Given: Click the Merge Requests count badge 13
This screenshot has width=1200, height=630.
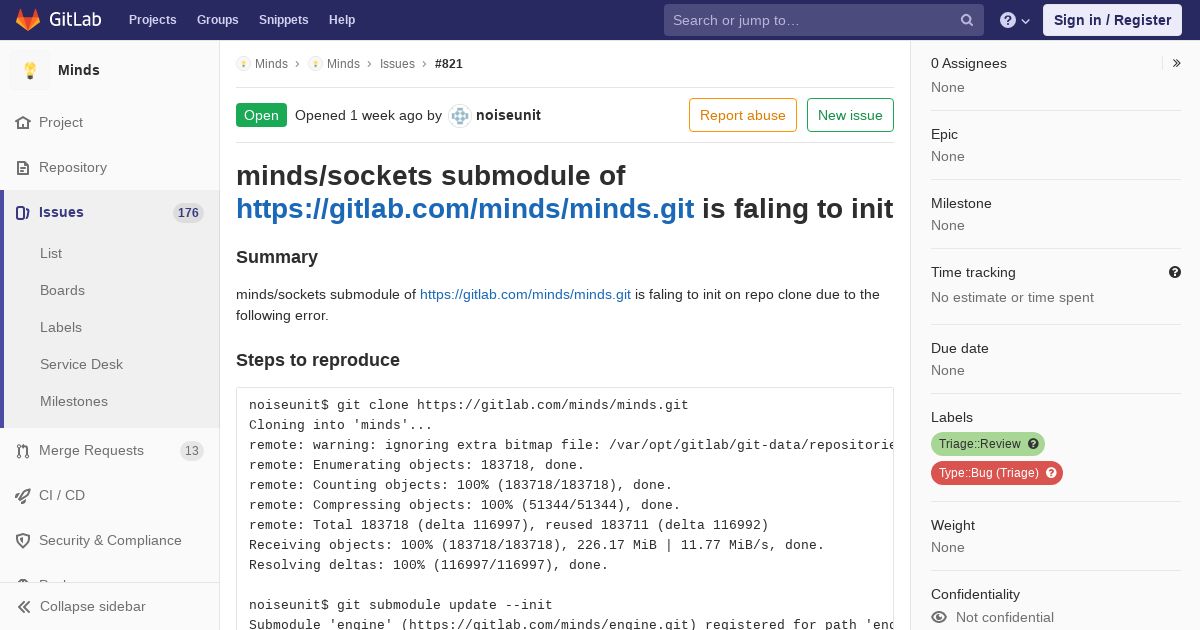Looking at the screenshot, I should 192,451.
